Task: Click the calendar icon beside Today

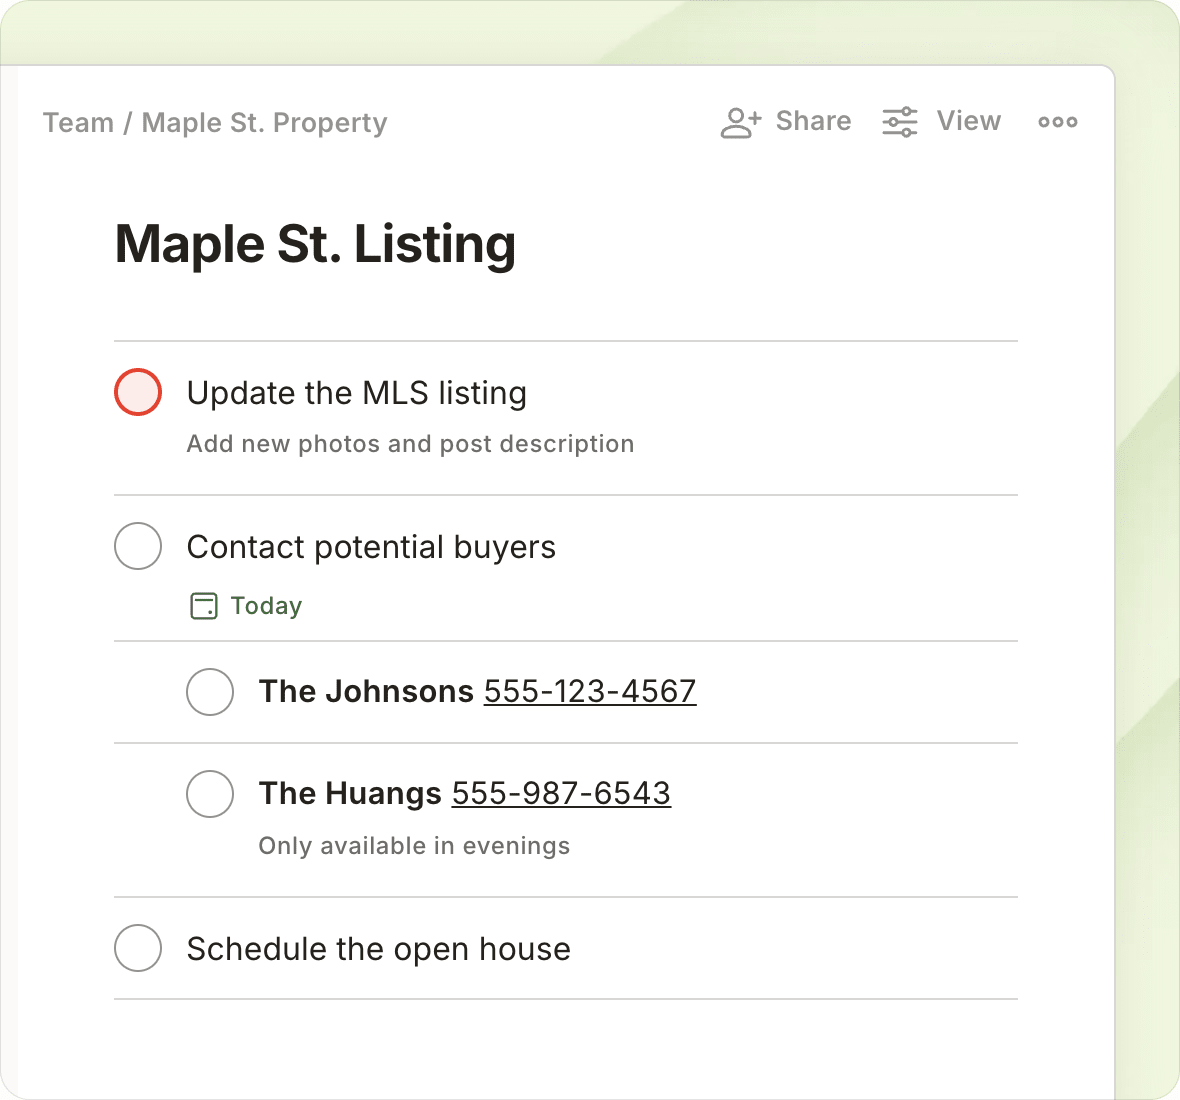Action: 203,605
